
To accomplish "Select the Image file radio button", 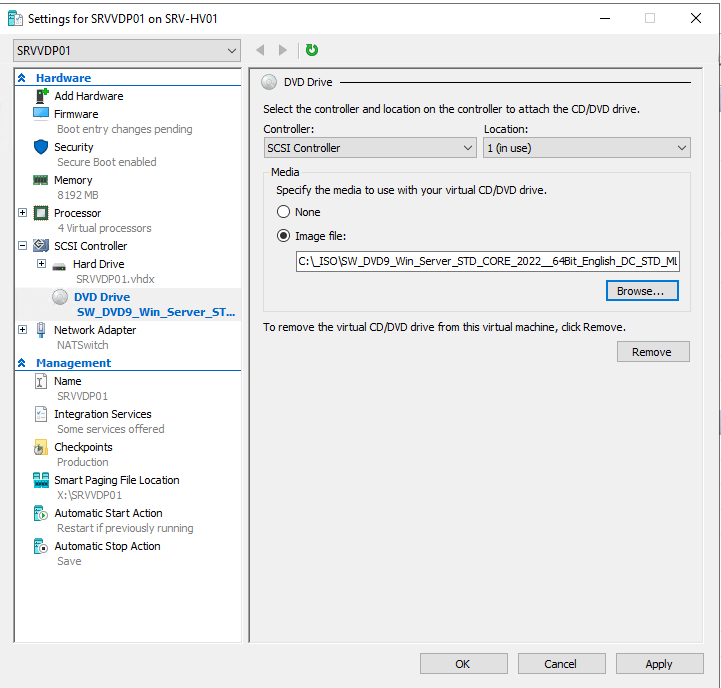I will pos(284,236).
